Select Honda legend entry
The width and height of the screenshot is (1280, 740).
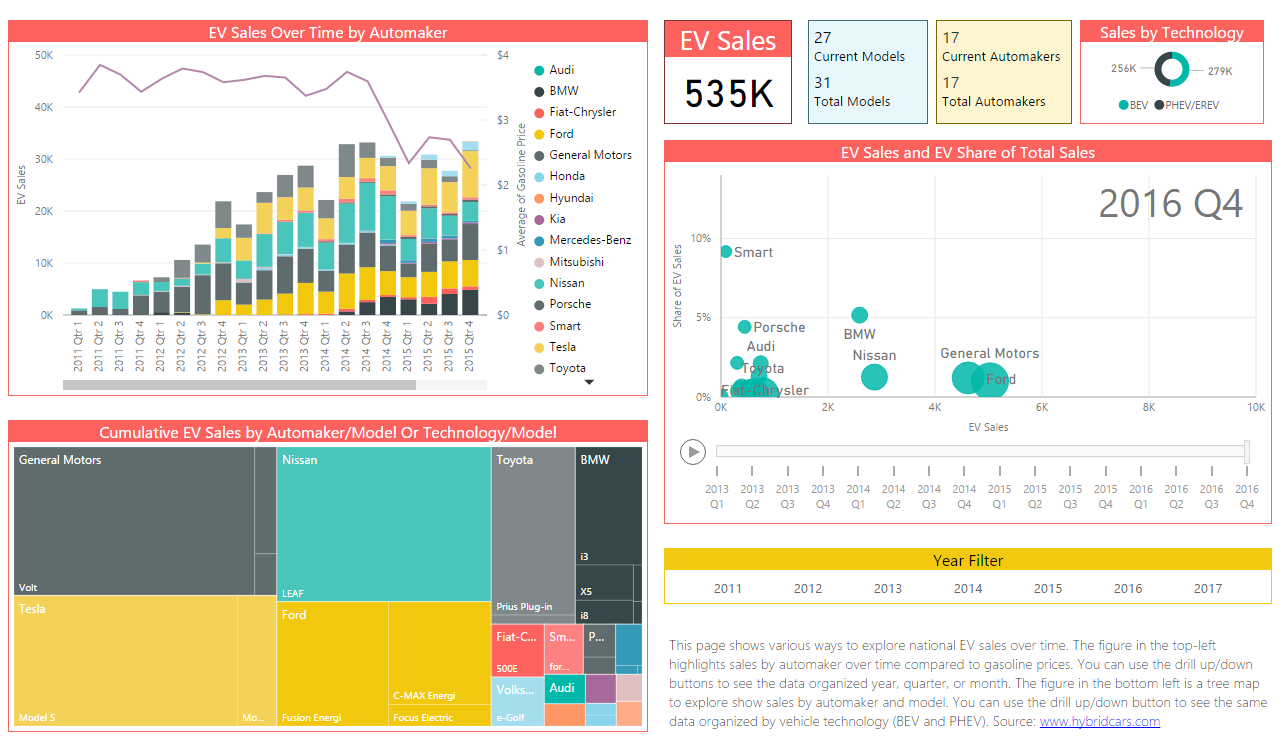point(560,176)
